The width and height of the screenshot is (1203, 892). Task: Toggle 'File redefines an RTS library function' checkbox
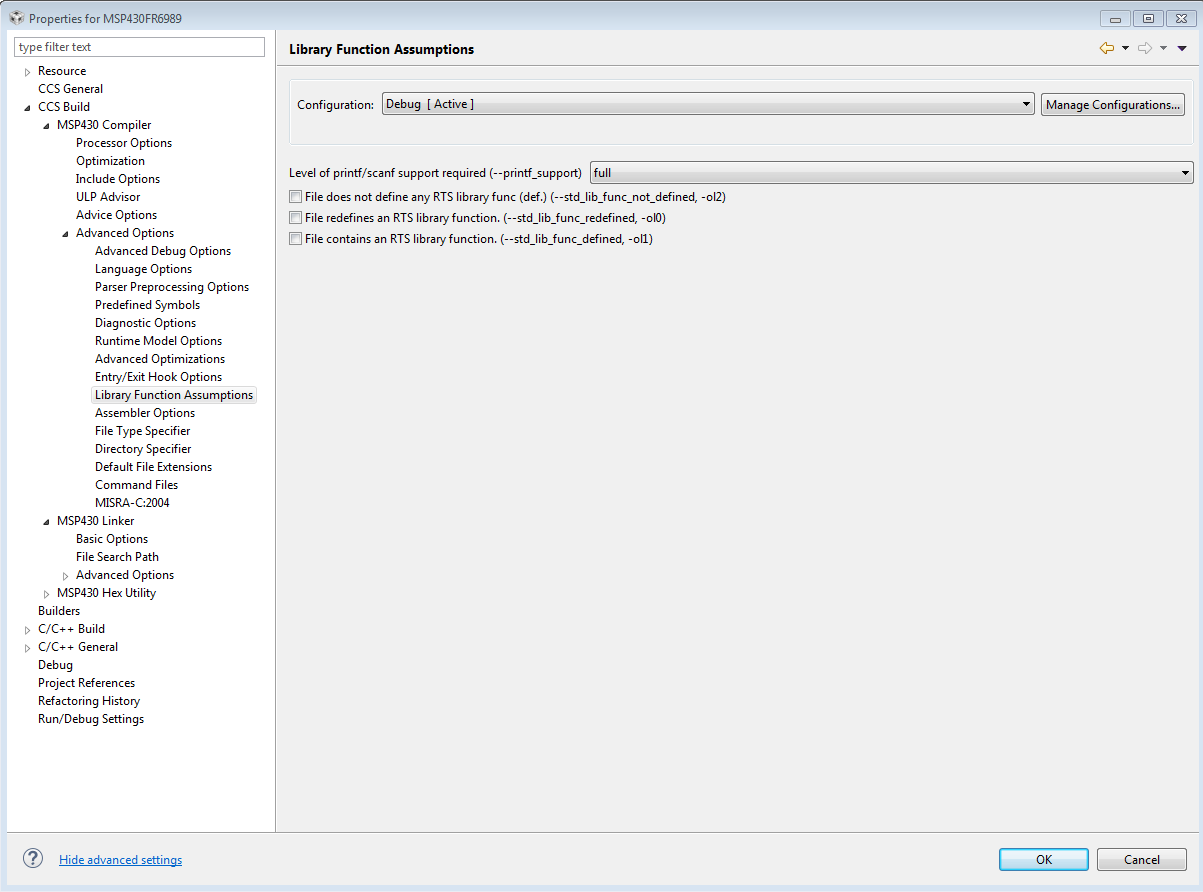[295, 218]
